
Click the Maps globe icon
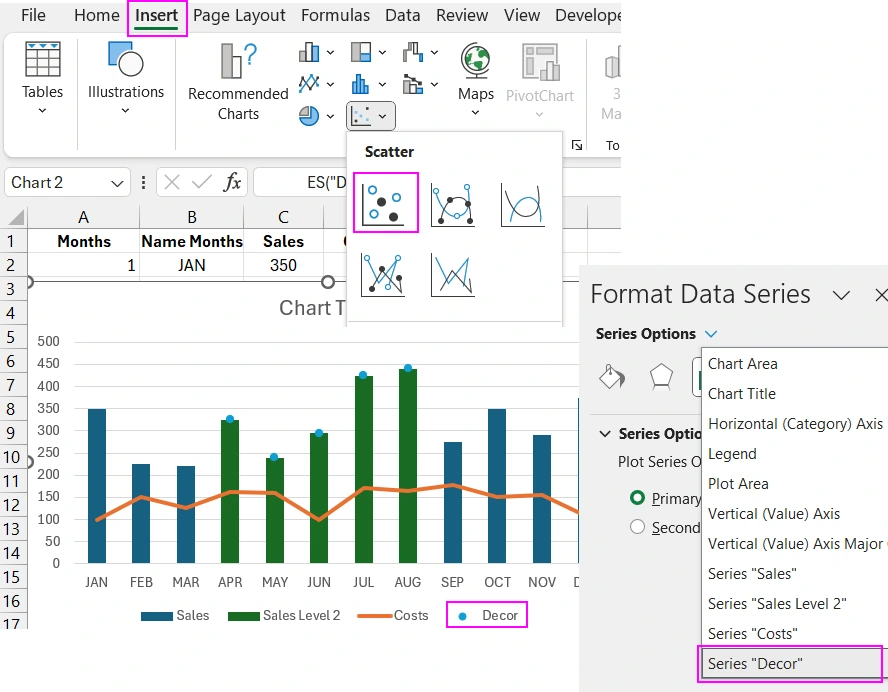click(x=476, y=62)
